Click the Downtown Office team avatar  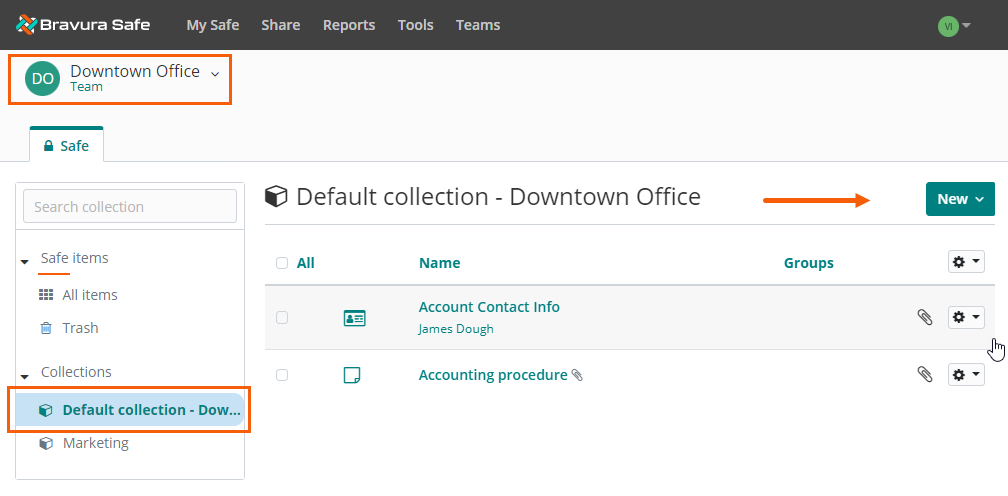click(42, 79)
